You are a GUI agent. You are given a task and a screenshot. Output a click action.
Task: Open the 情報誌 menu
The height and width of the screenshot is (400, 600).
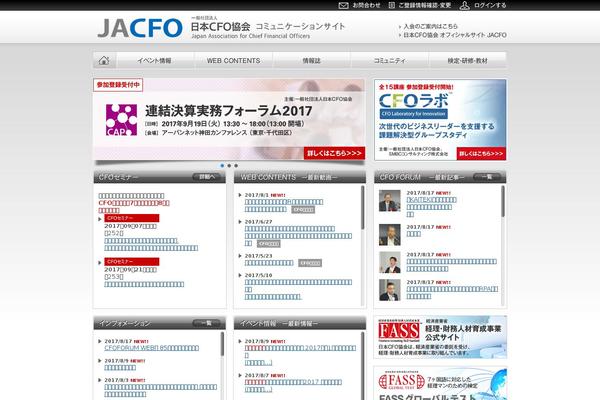(311, 60)
